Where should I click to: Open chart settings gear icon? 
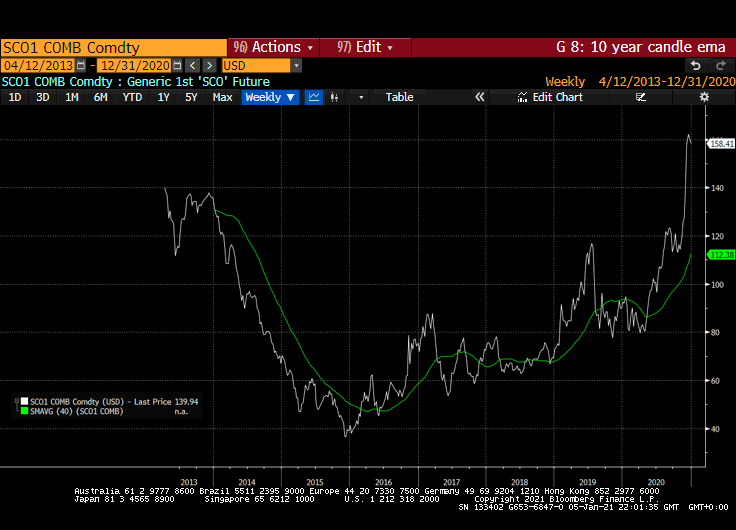tap(704, 97)
